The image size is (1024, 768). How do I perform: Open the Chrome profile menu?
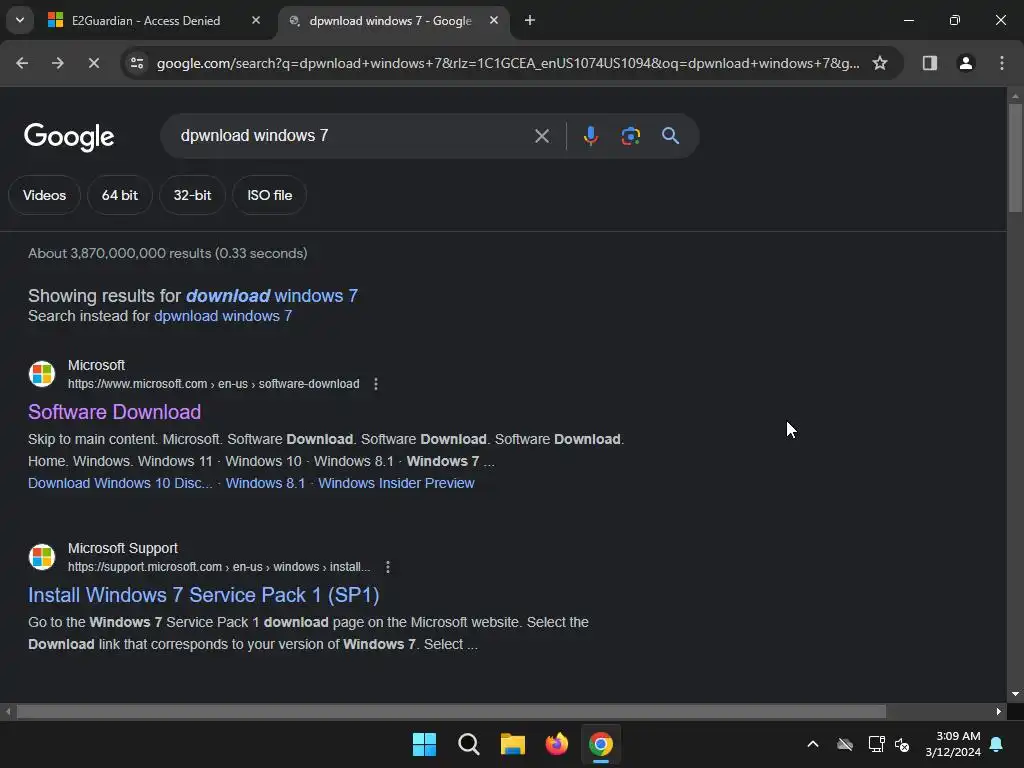pos(965,63)
